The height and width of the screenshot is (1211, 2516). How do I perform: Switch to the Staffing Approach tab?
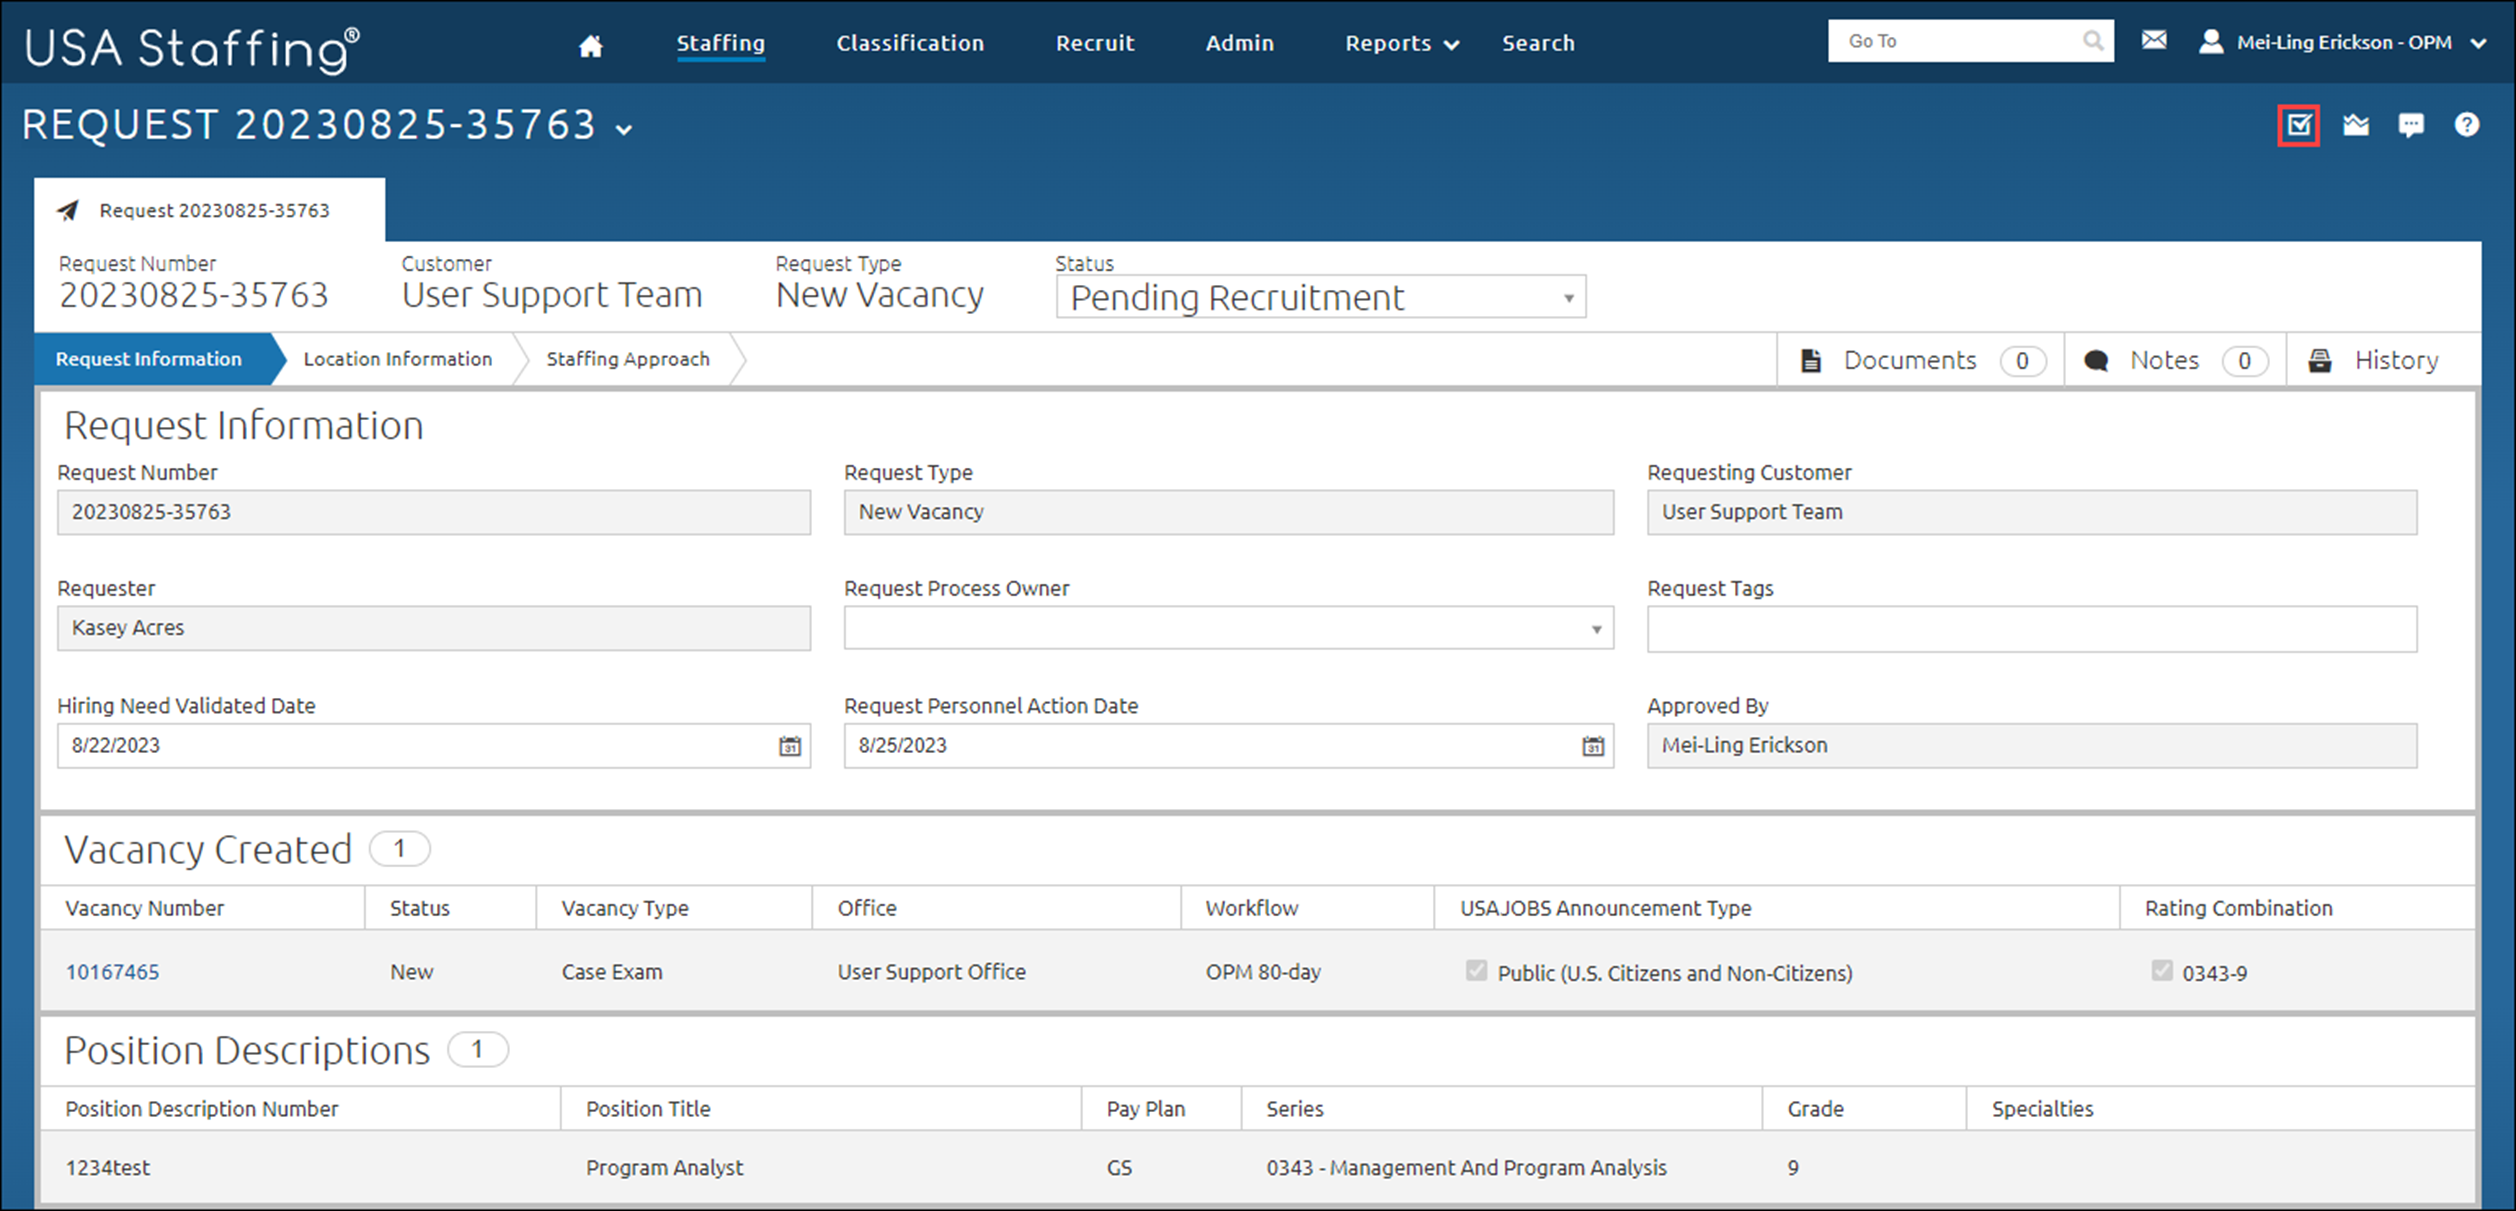pos(628,359)
